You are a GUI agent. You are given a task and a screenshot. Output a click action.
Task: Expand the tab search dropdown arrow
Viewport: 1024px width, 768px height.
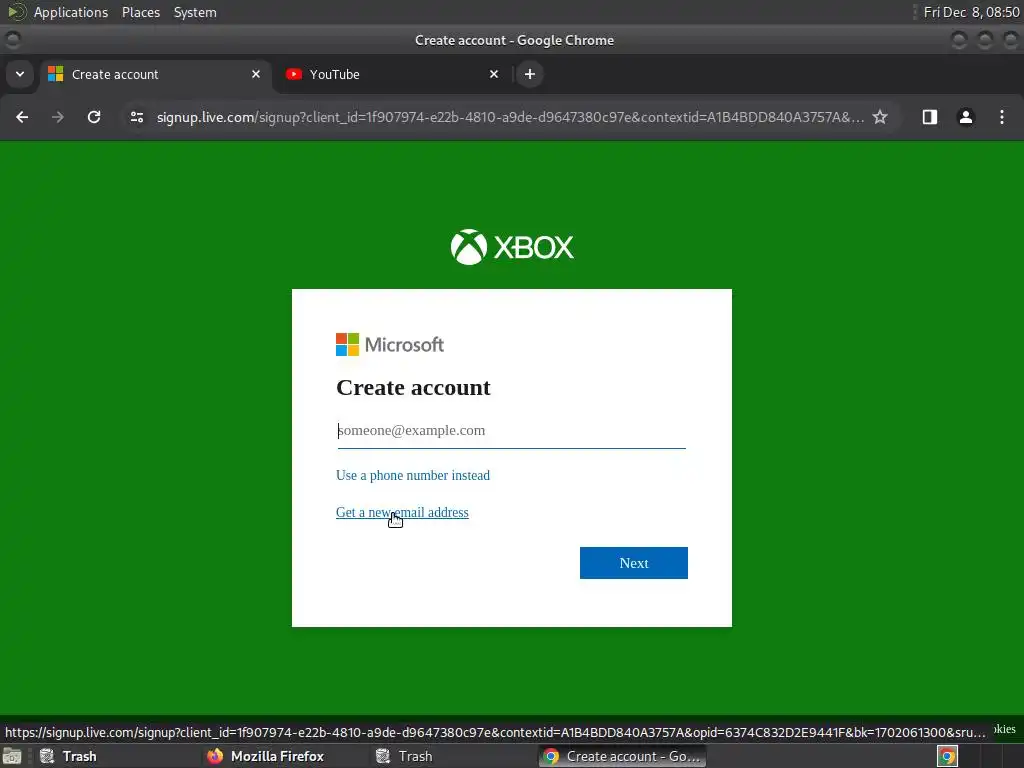(20, 74)
